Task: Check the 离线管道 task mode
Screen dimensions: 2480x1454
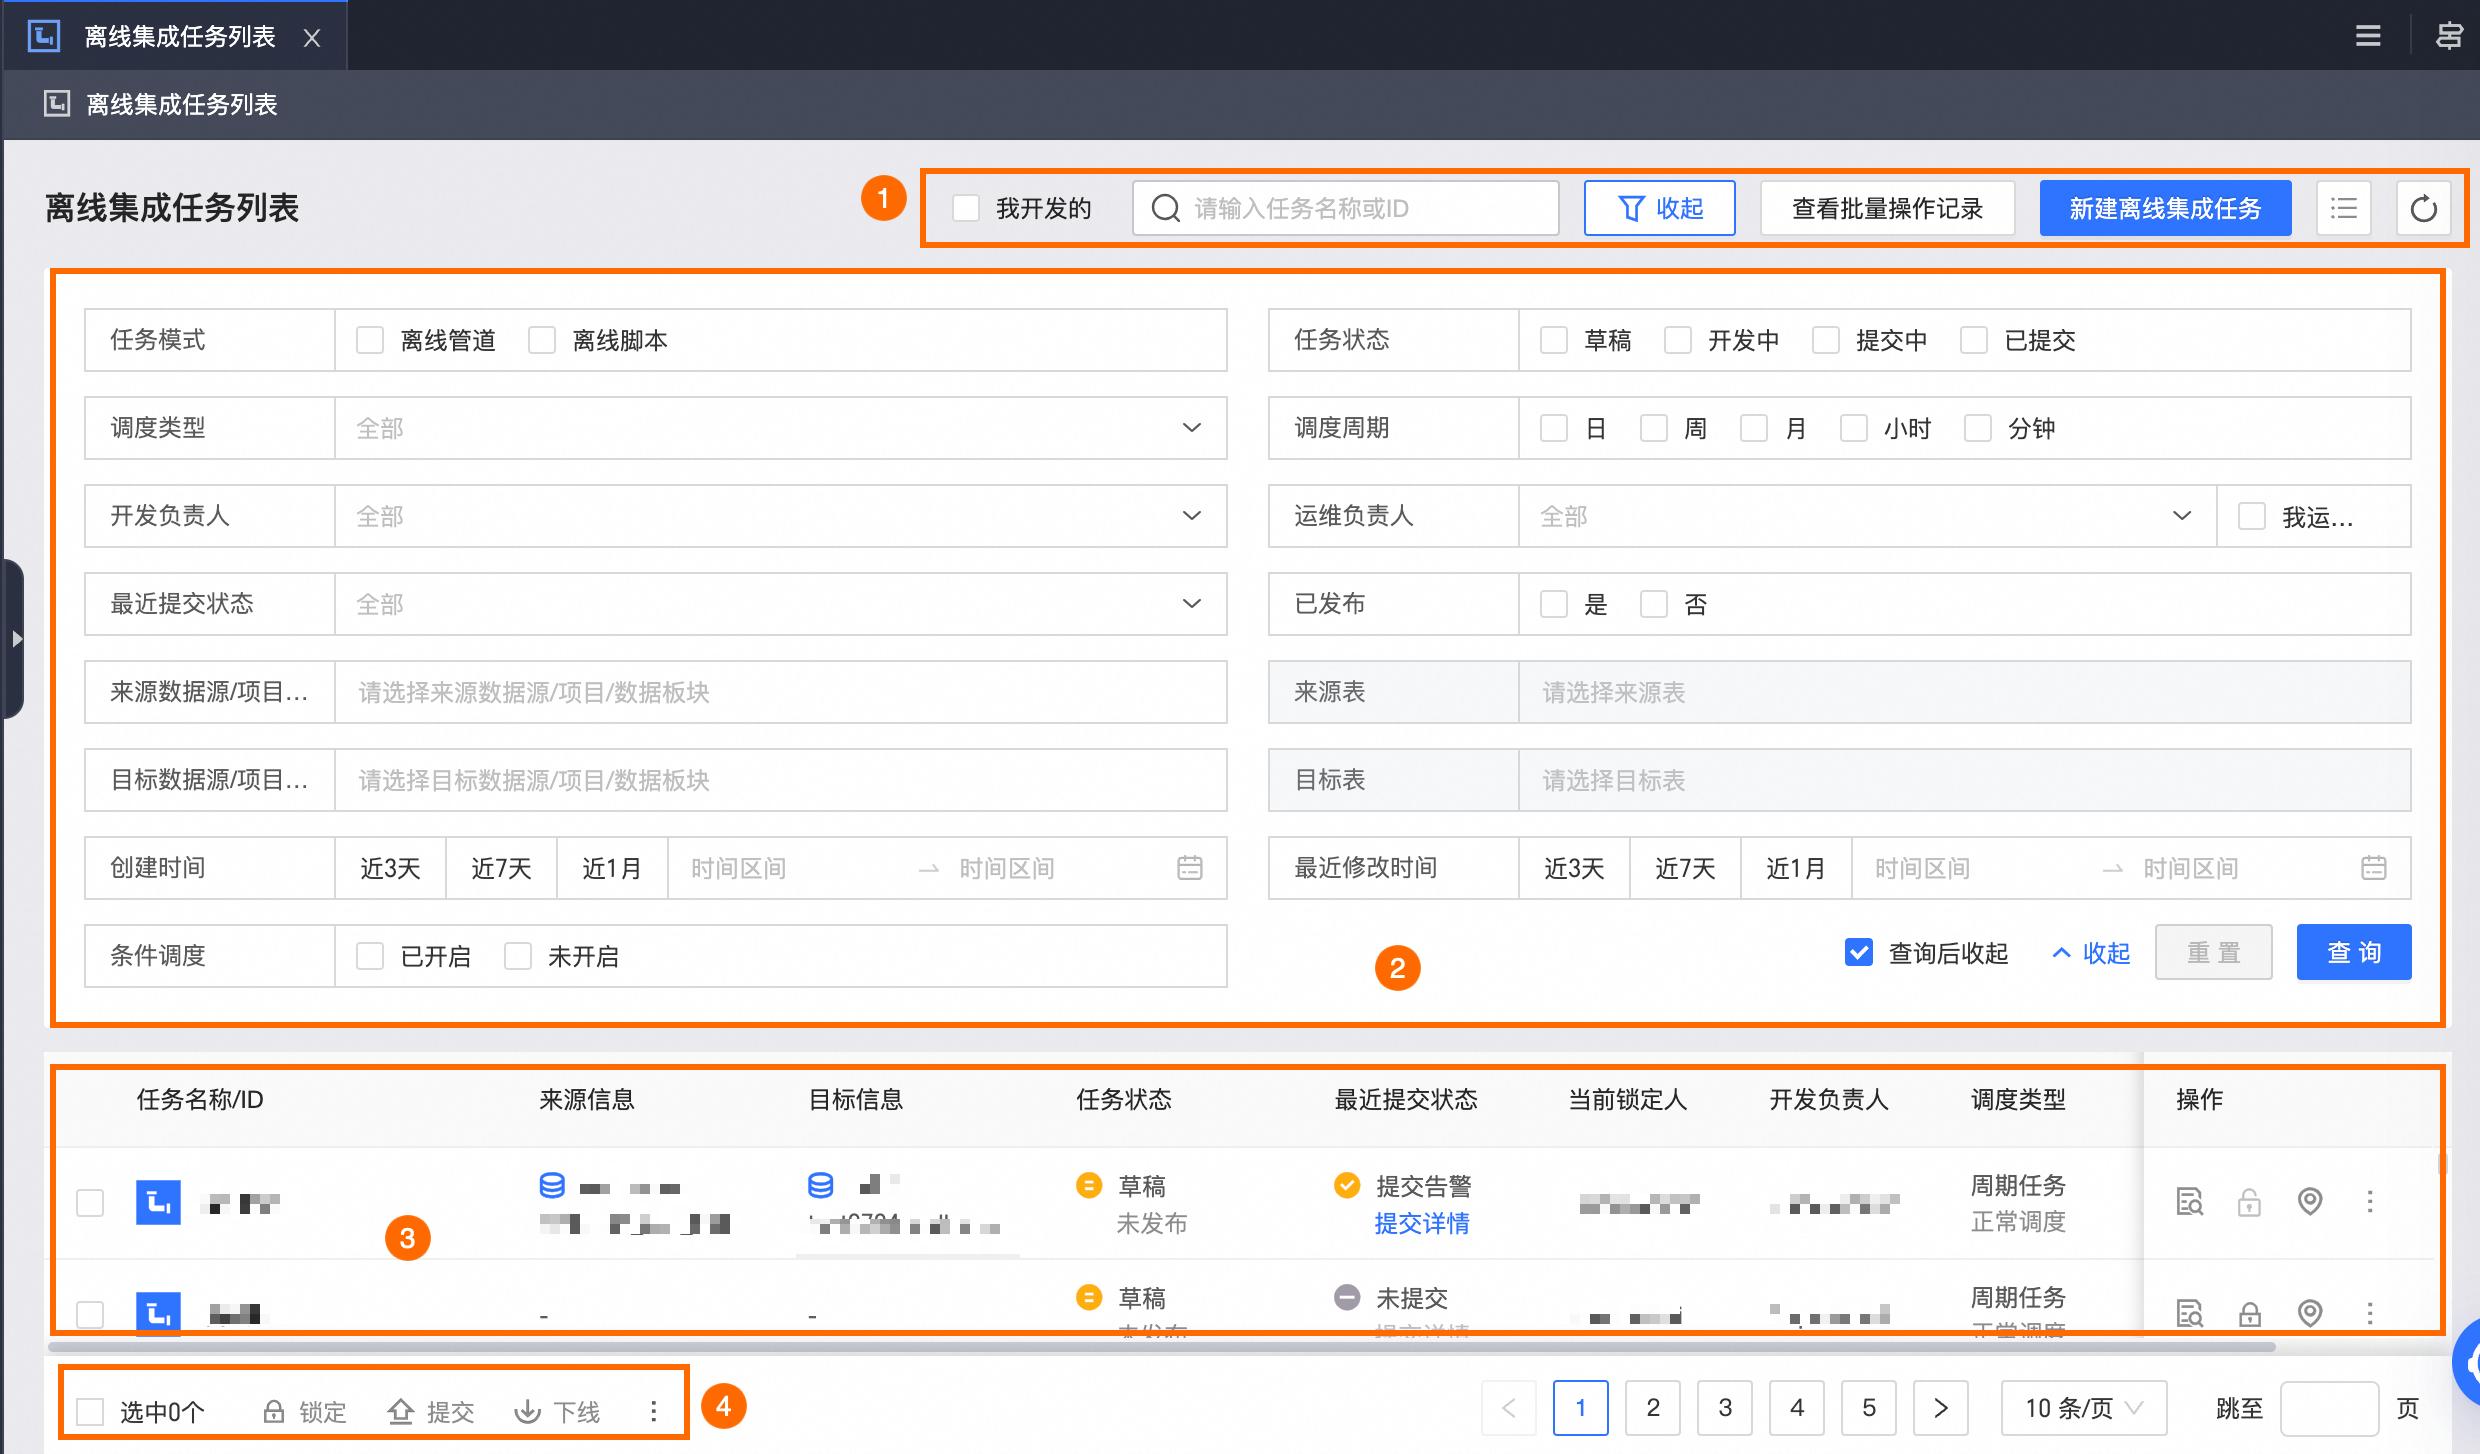Action: 370,340
